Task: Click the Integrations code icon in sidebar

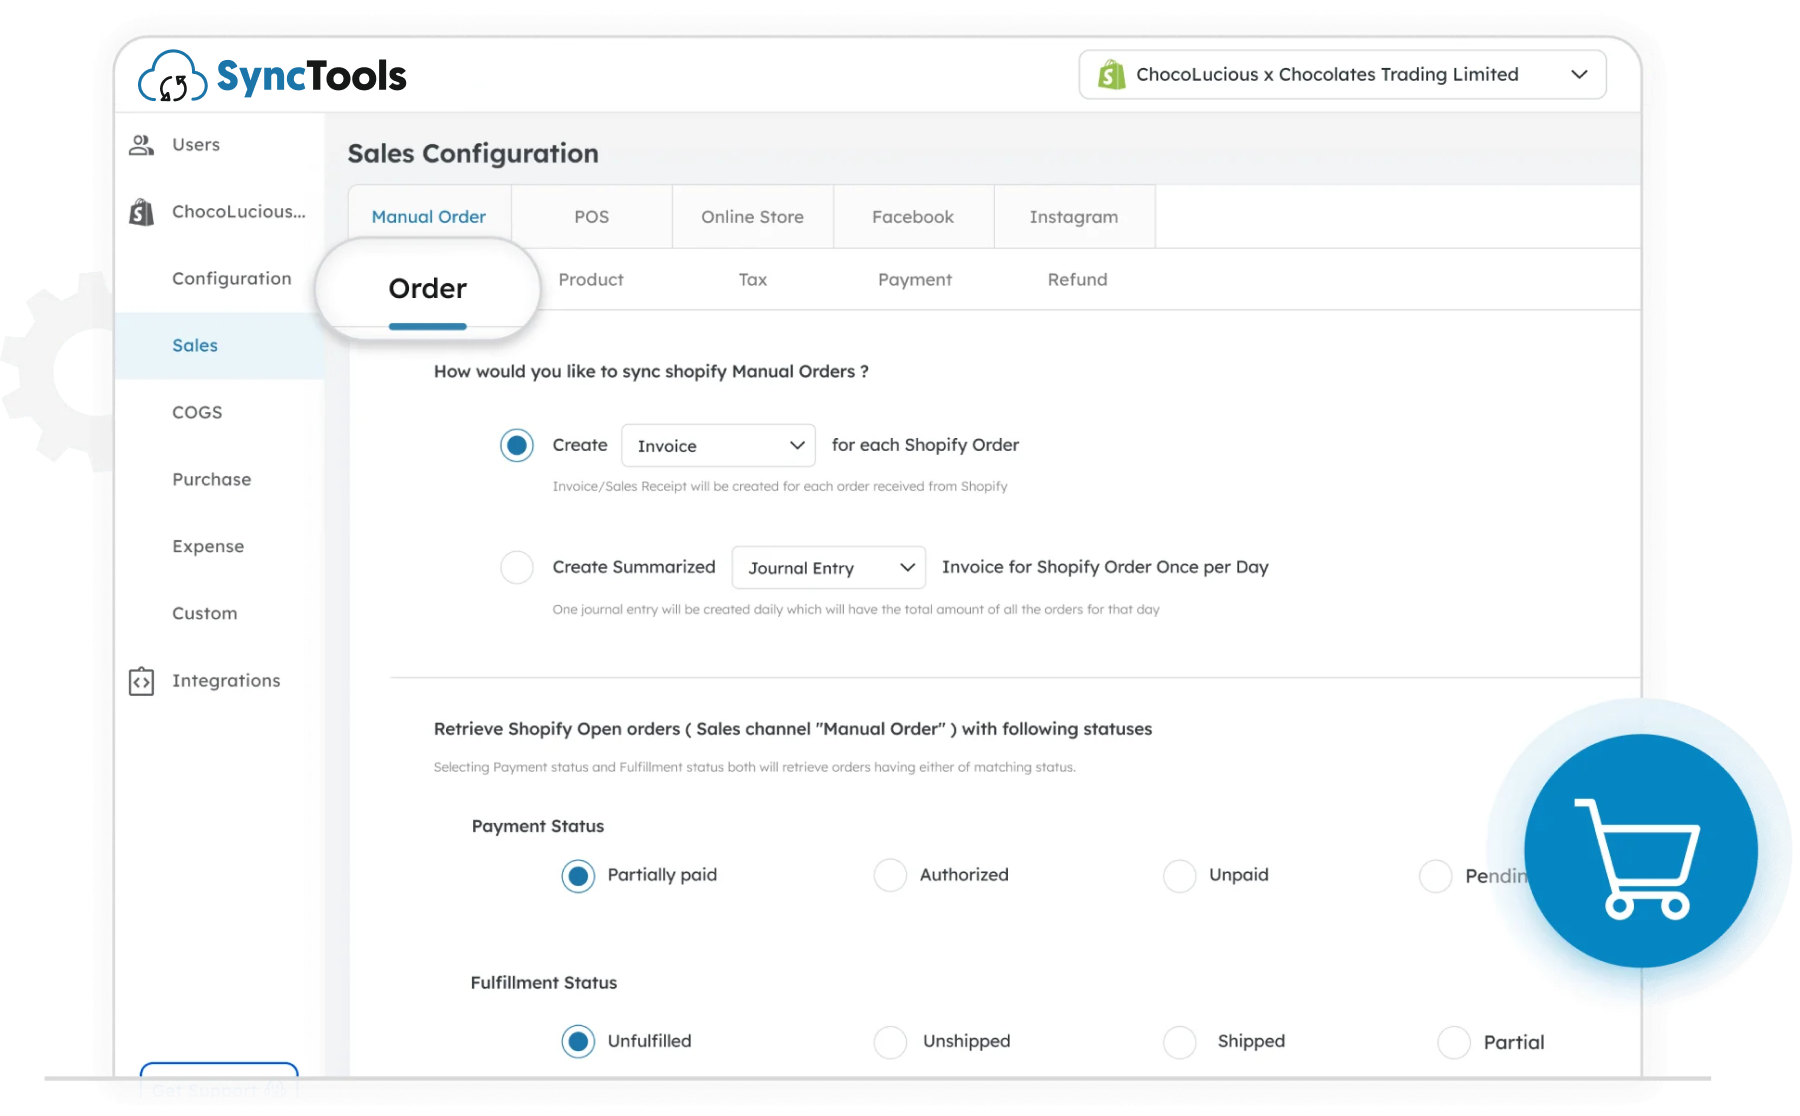Action: pyautogui.click(x=142, y=681)
